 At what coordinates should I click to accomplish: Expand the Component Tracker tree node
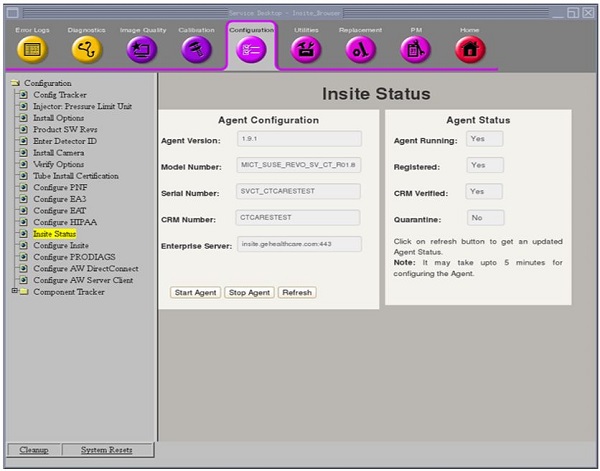click(14, 291)
